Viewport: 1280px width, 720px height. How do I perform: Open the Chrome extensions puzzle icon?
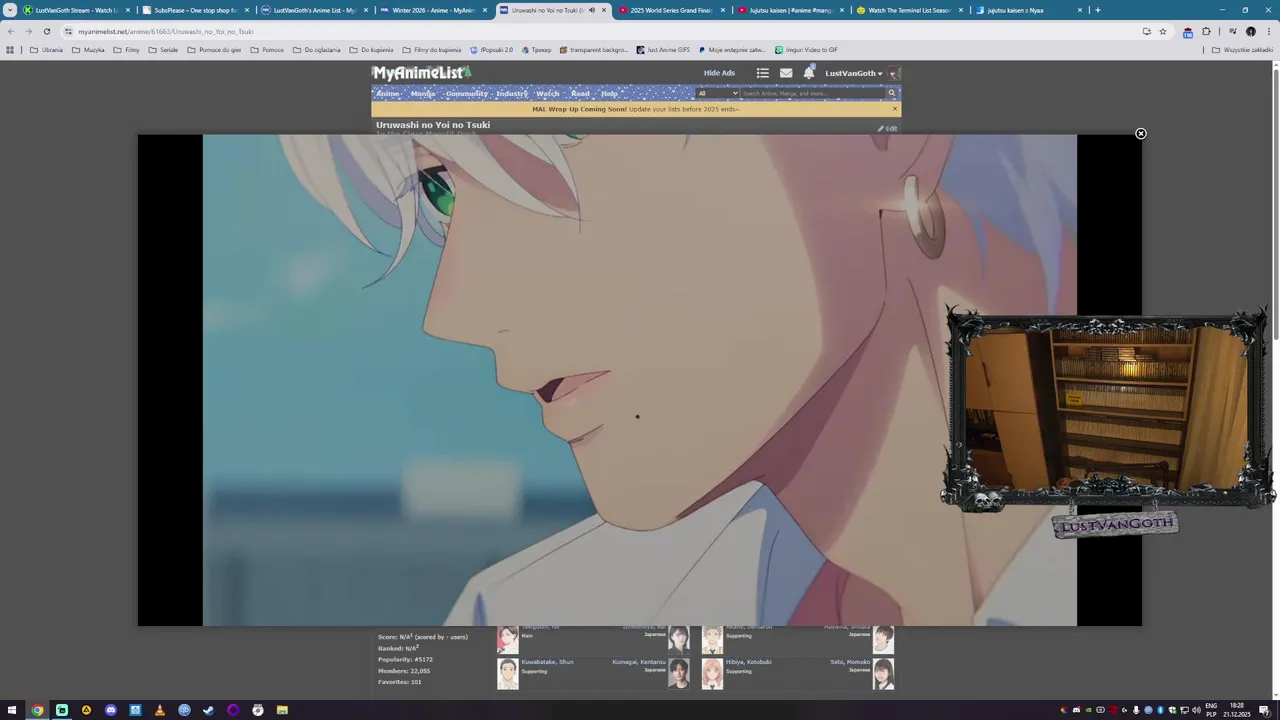click(1206, 31)
